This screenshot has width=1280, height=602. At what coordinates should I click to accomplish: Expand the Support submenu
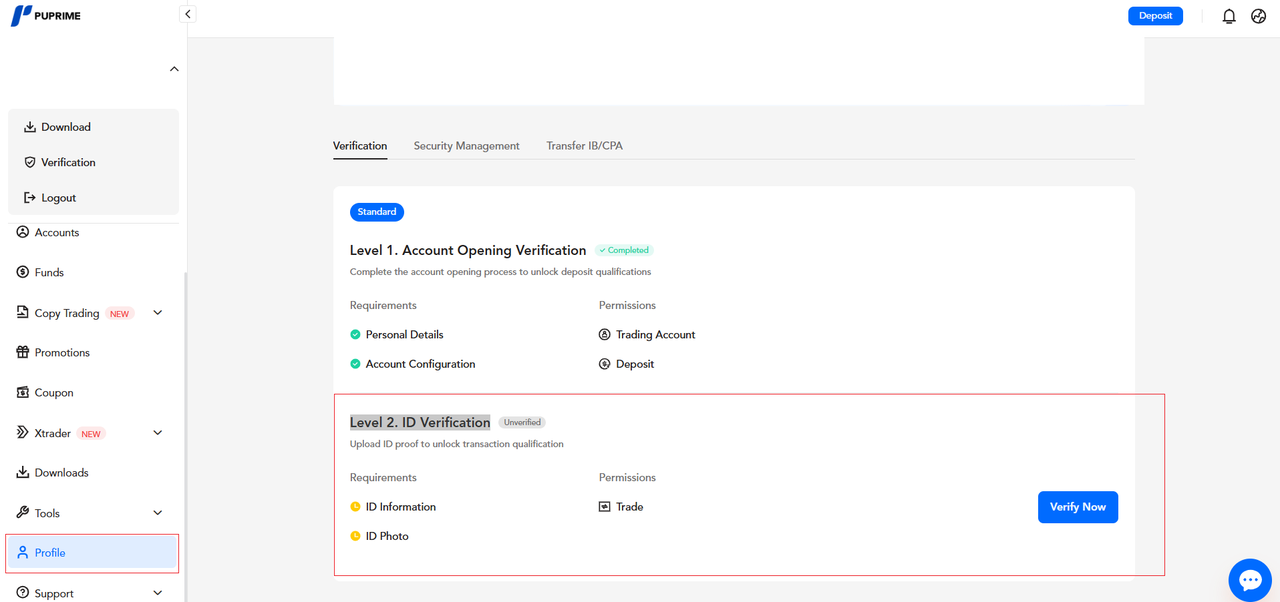157,593
